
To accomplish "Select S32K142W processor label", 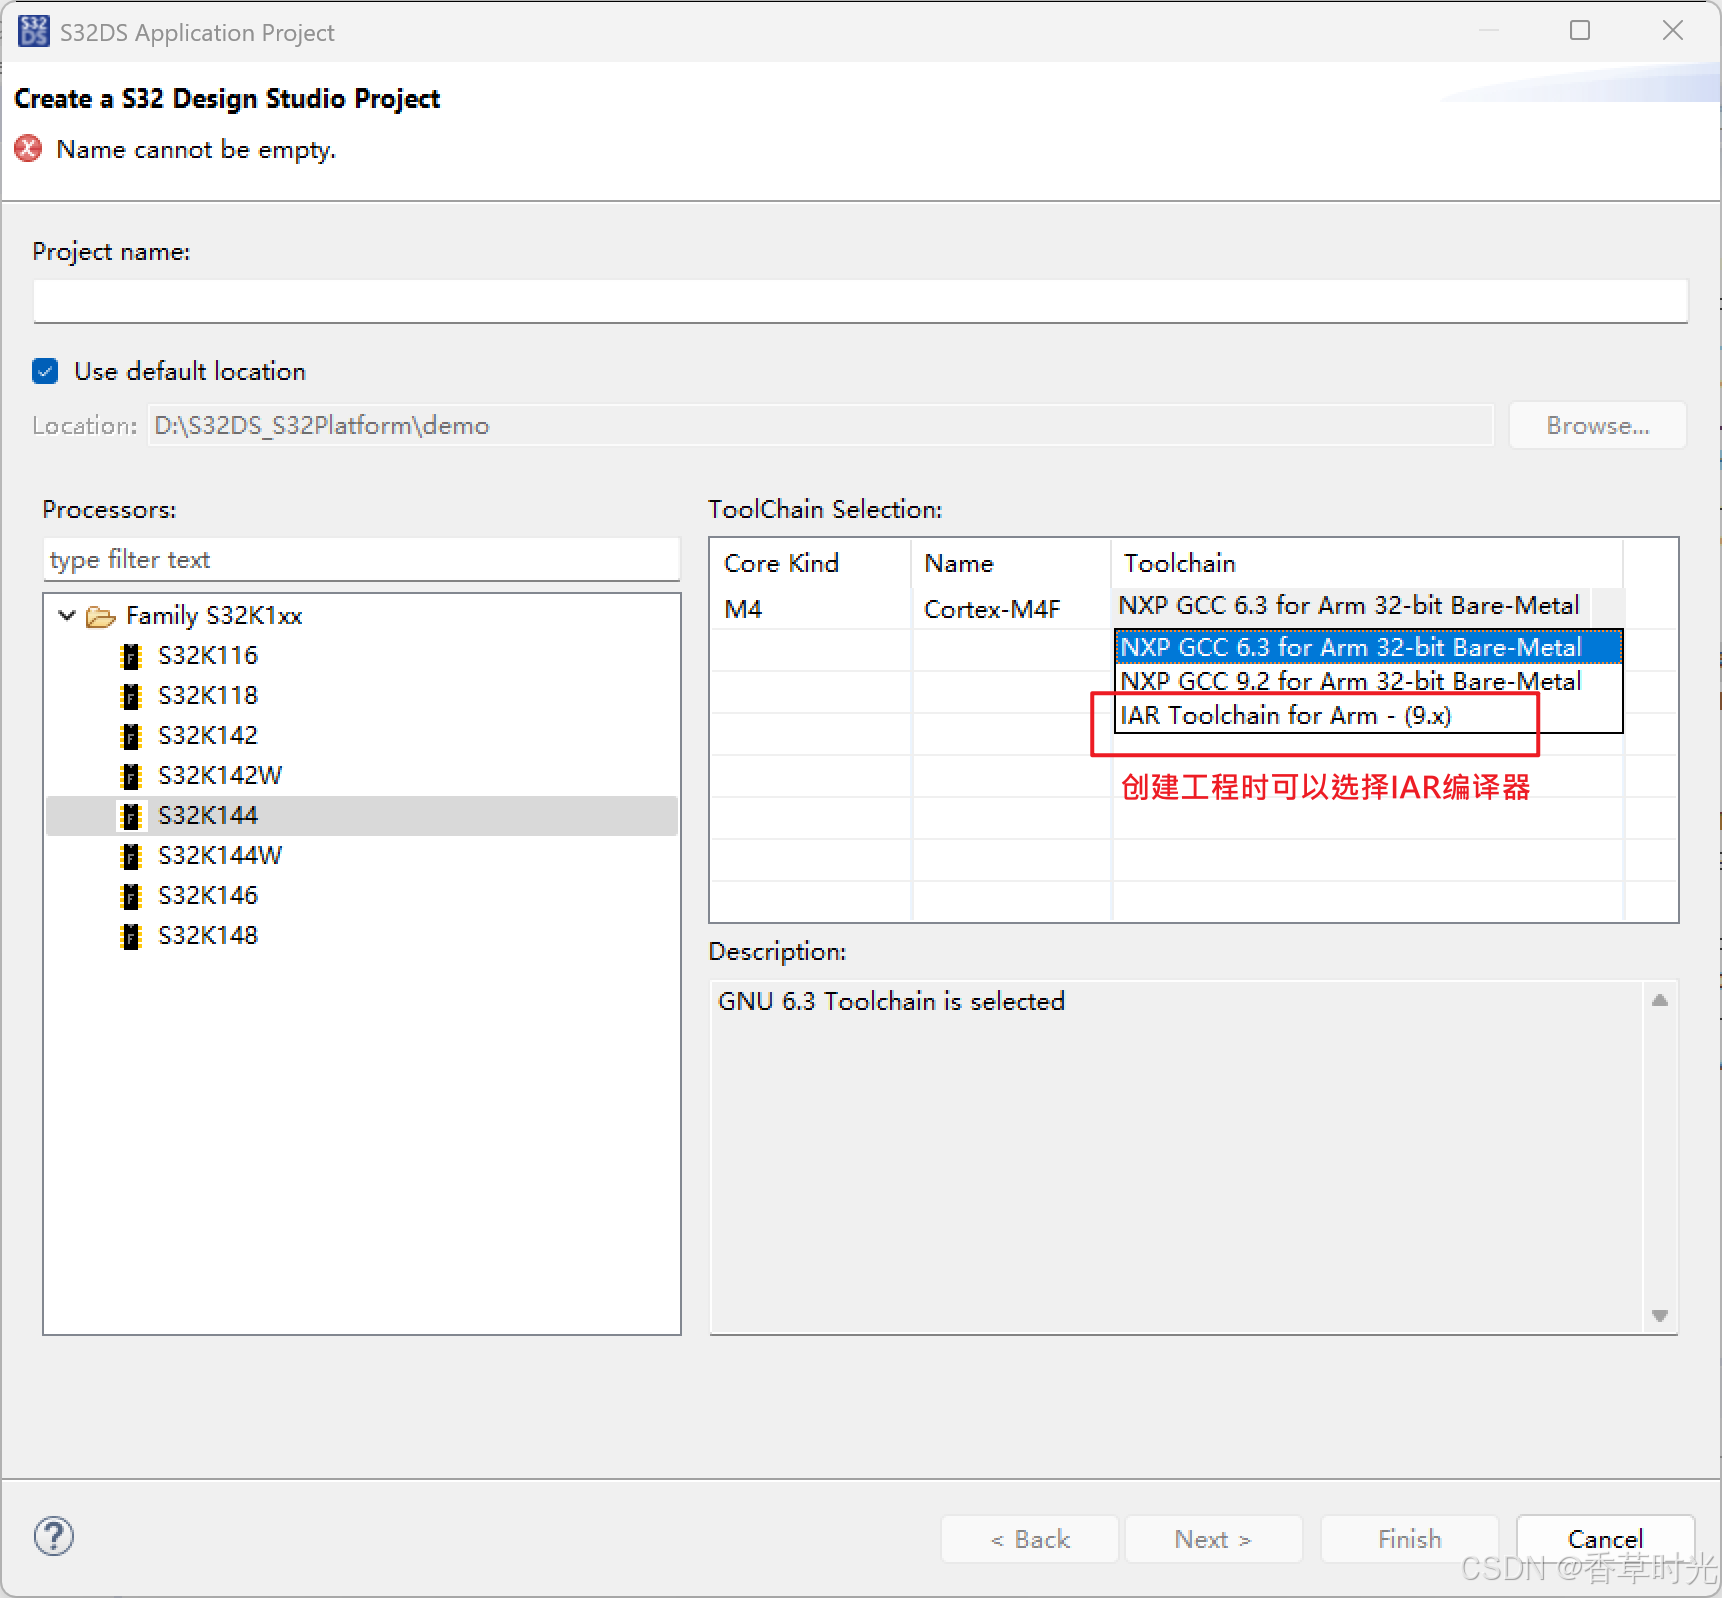I will pos(220,776).
